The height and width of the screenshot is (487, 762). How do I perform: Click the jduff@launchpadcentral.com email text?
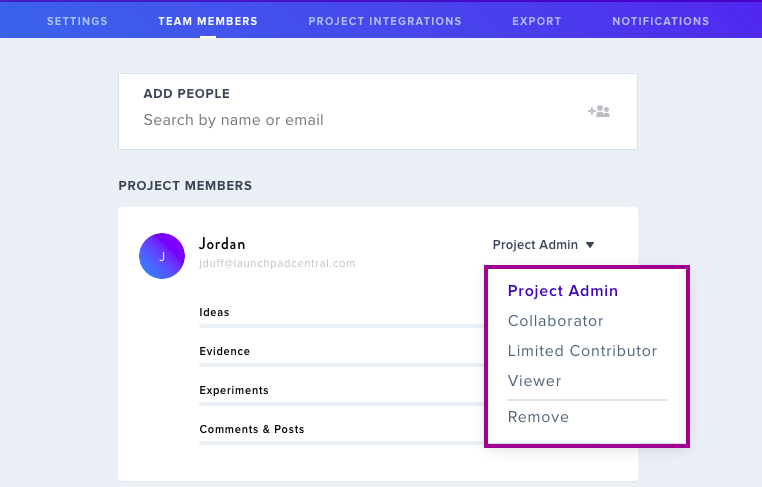277,263
